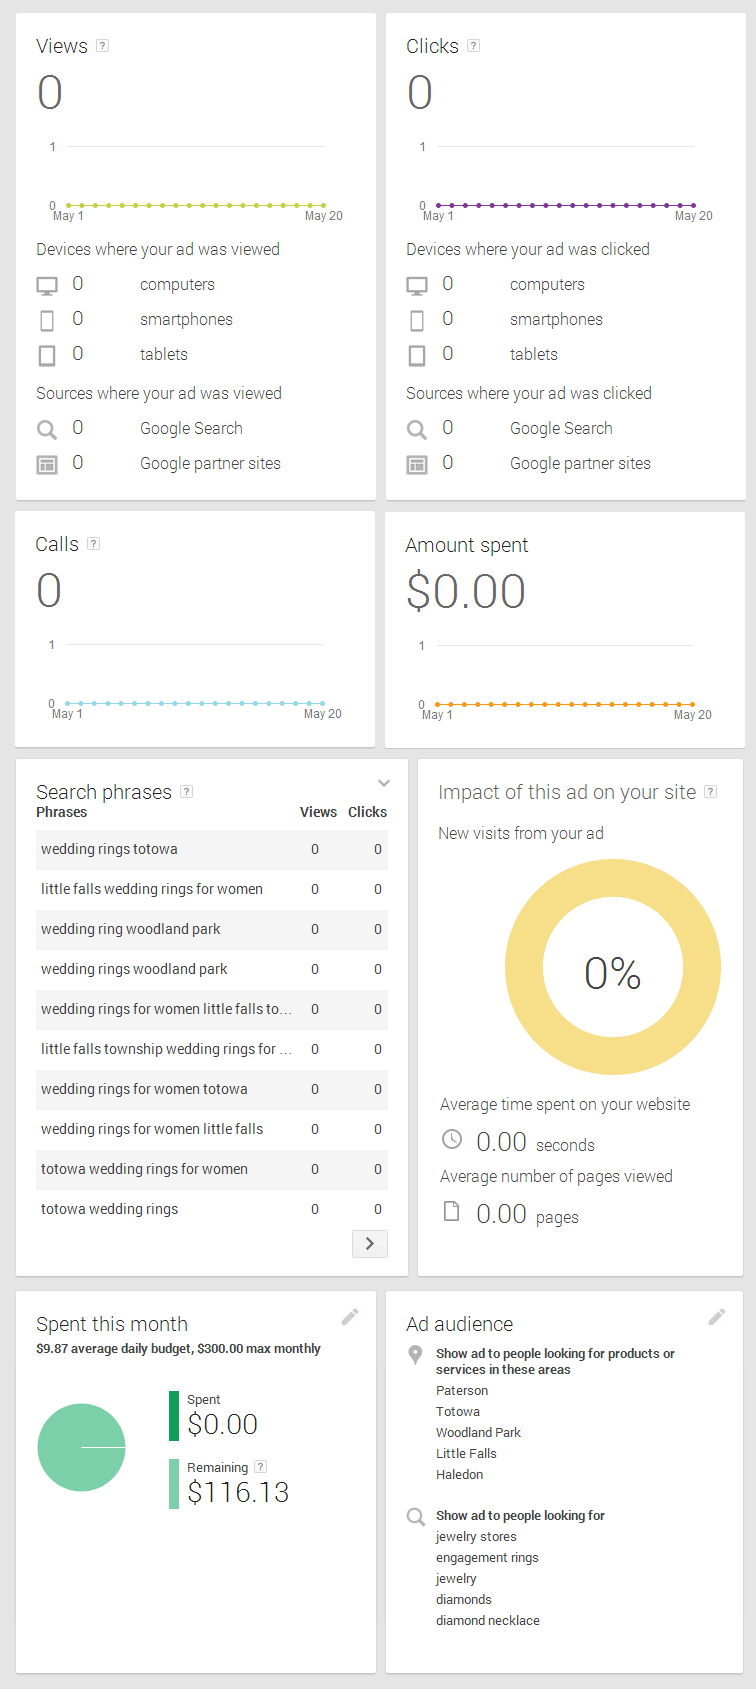This screenshot has width=756, height=1689.
Task: Click the help icon next to Remaining
Action: (261, 1467)
